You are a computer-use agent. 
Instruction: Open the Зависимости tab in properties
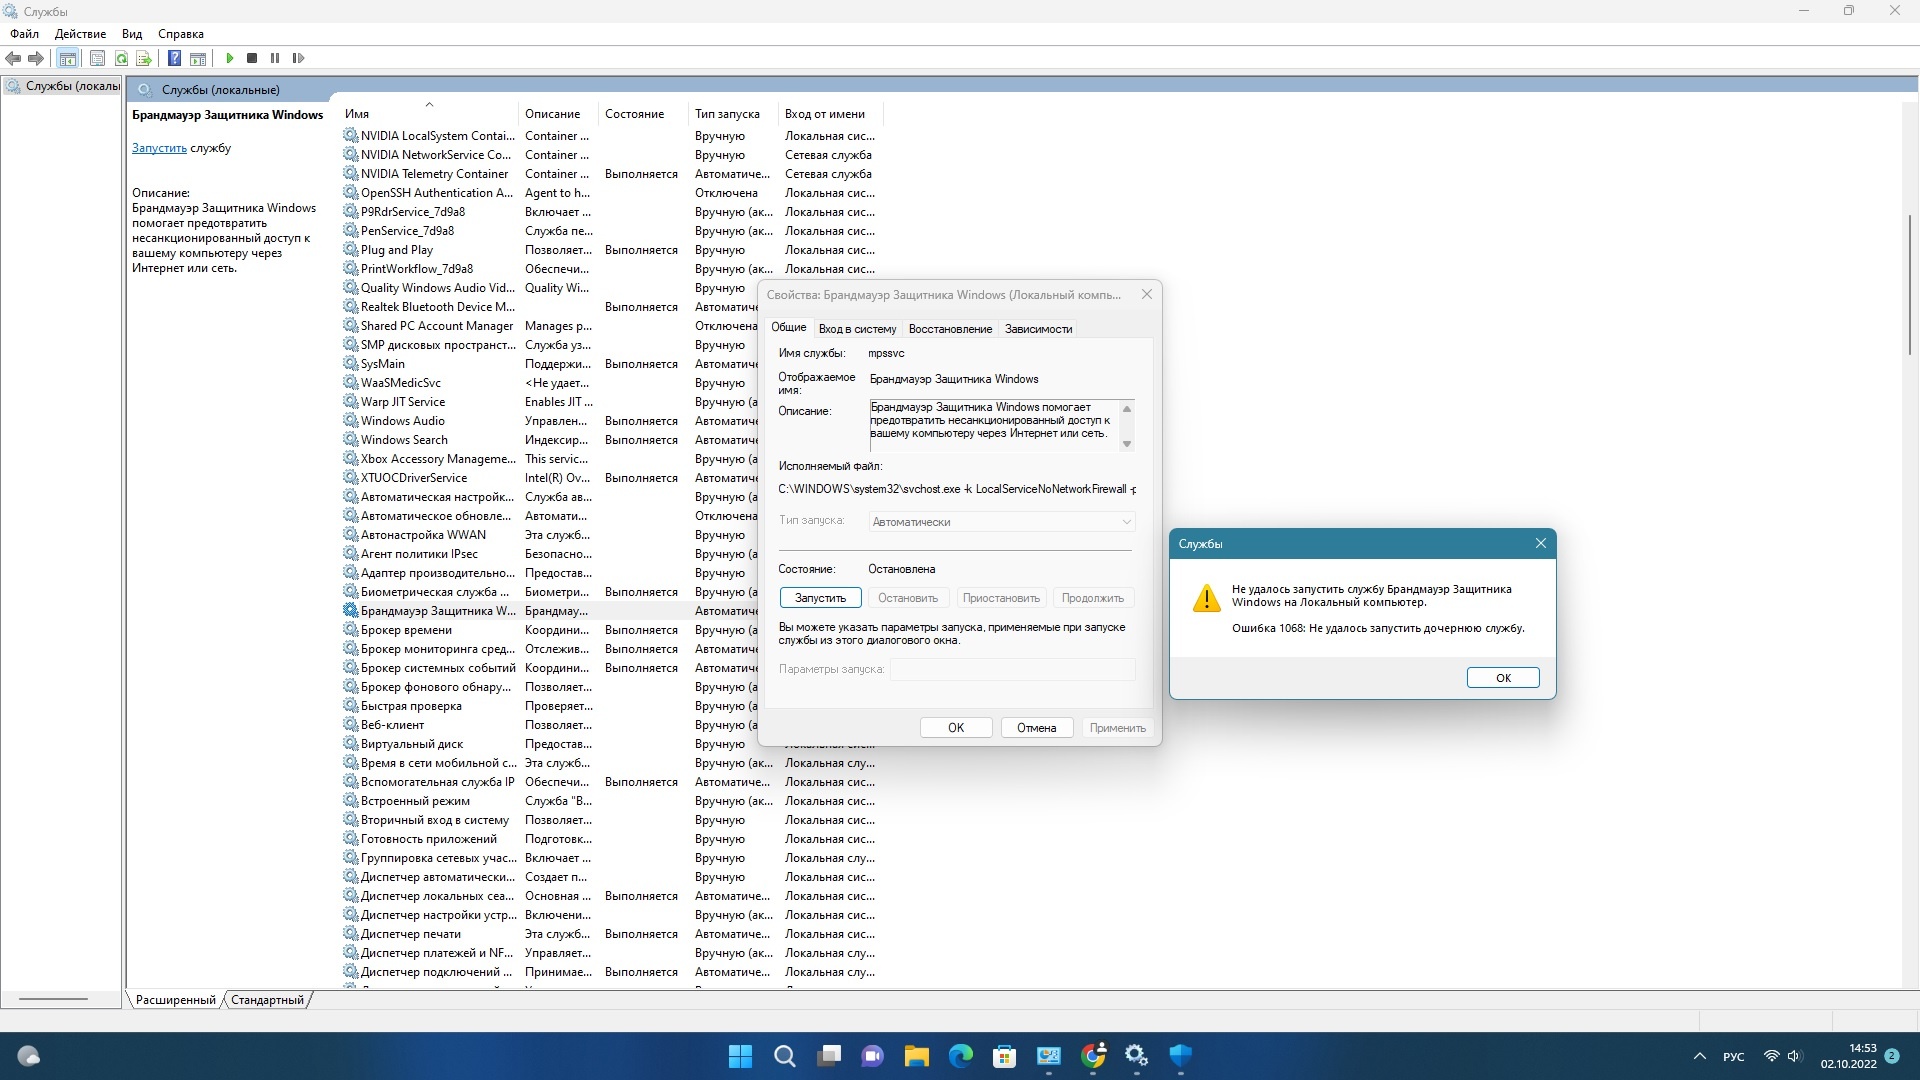(1038, 327)
